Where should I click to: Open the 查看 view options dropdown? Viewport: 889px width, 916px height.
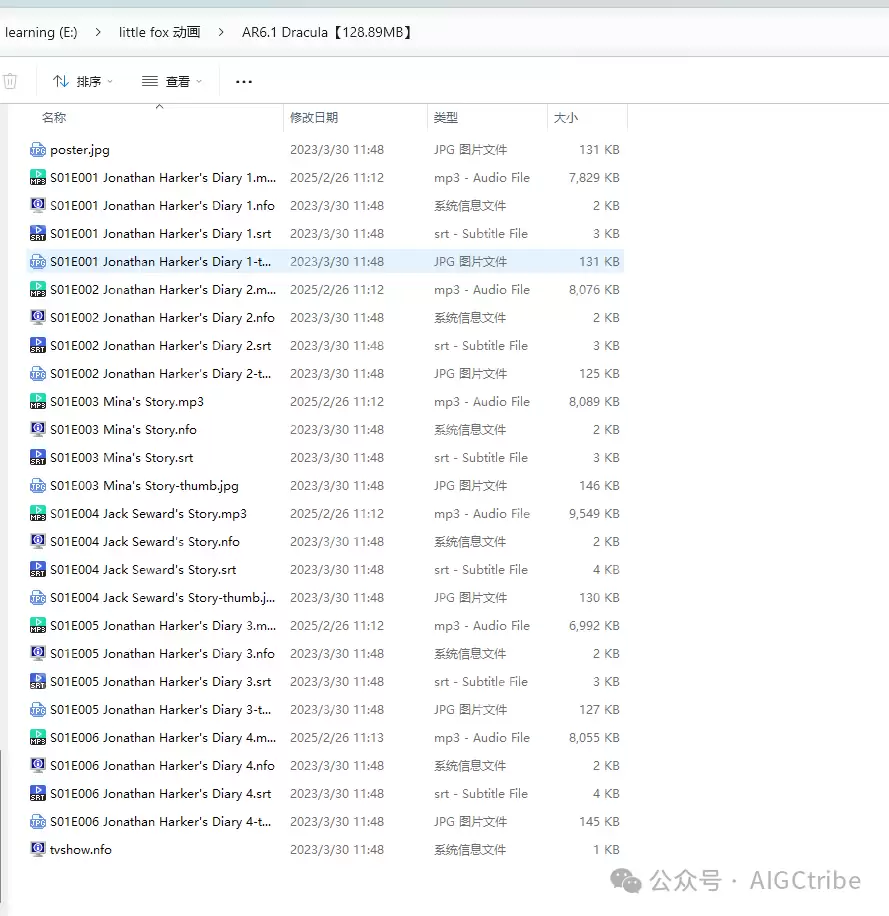[171, 81]
